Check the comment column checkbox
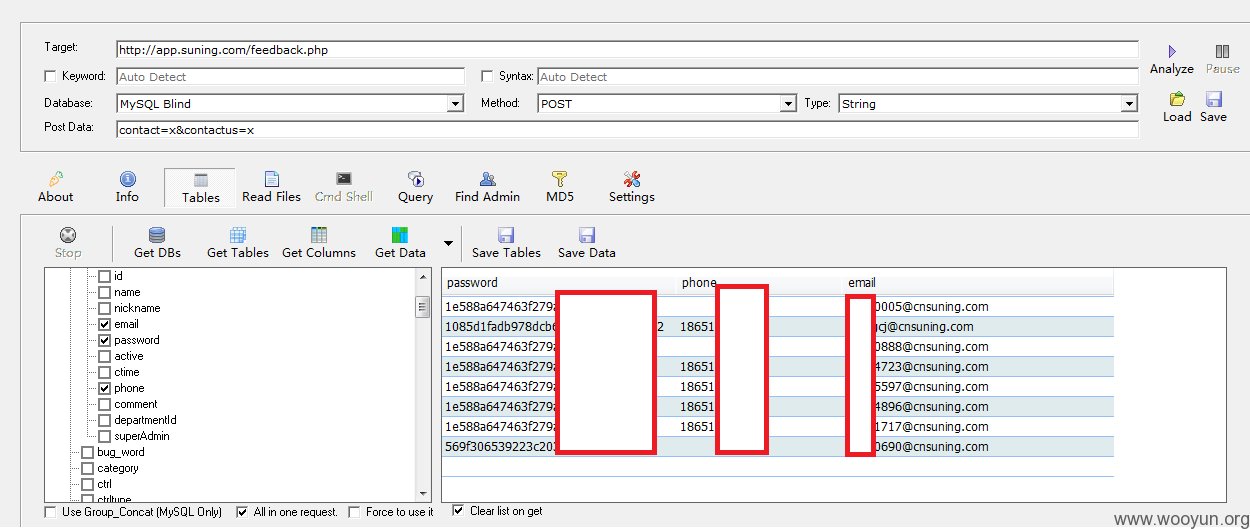1250x529 pixels. pyautogui.click(x=104, y=404)
